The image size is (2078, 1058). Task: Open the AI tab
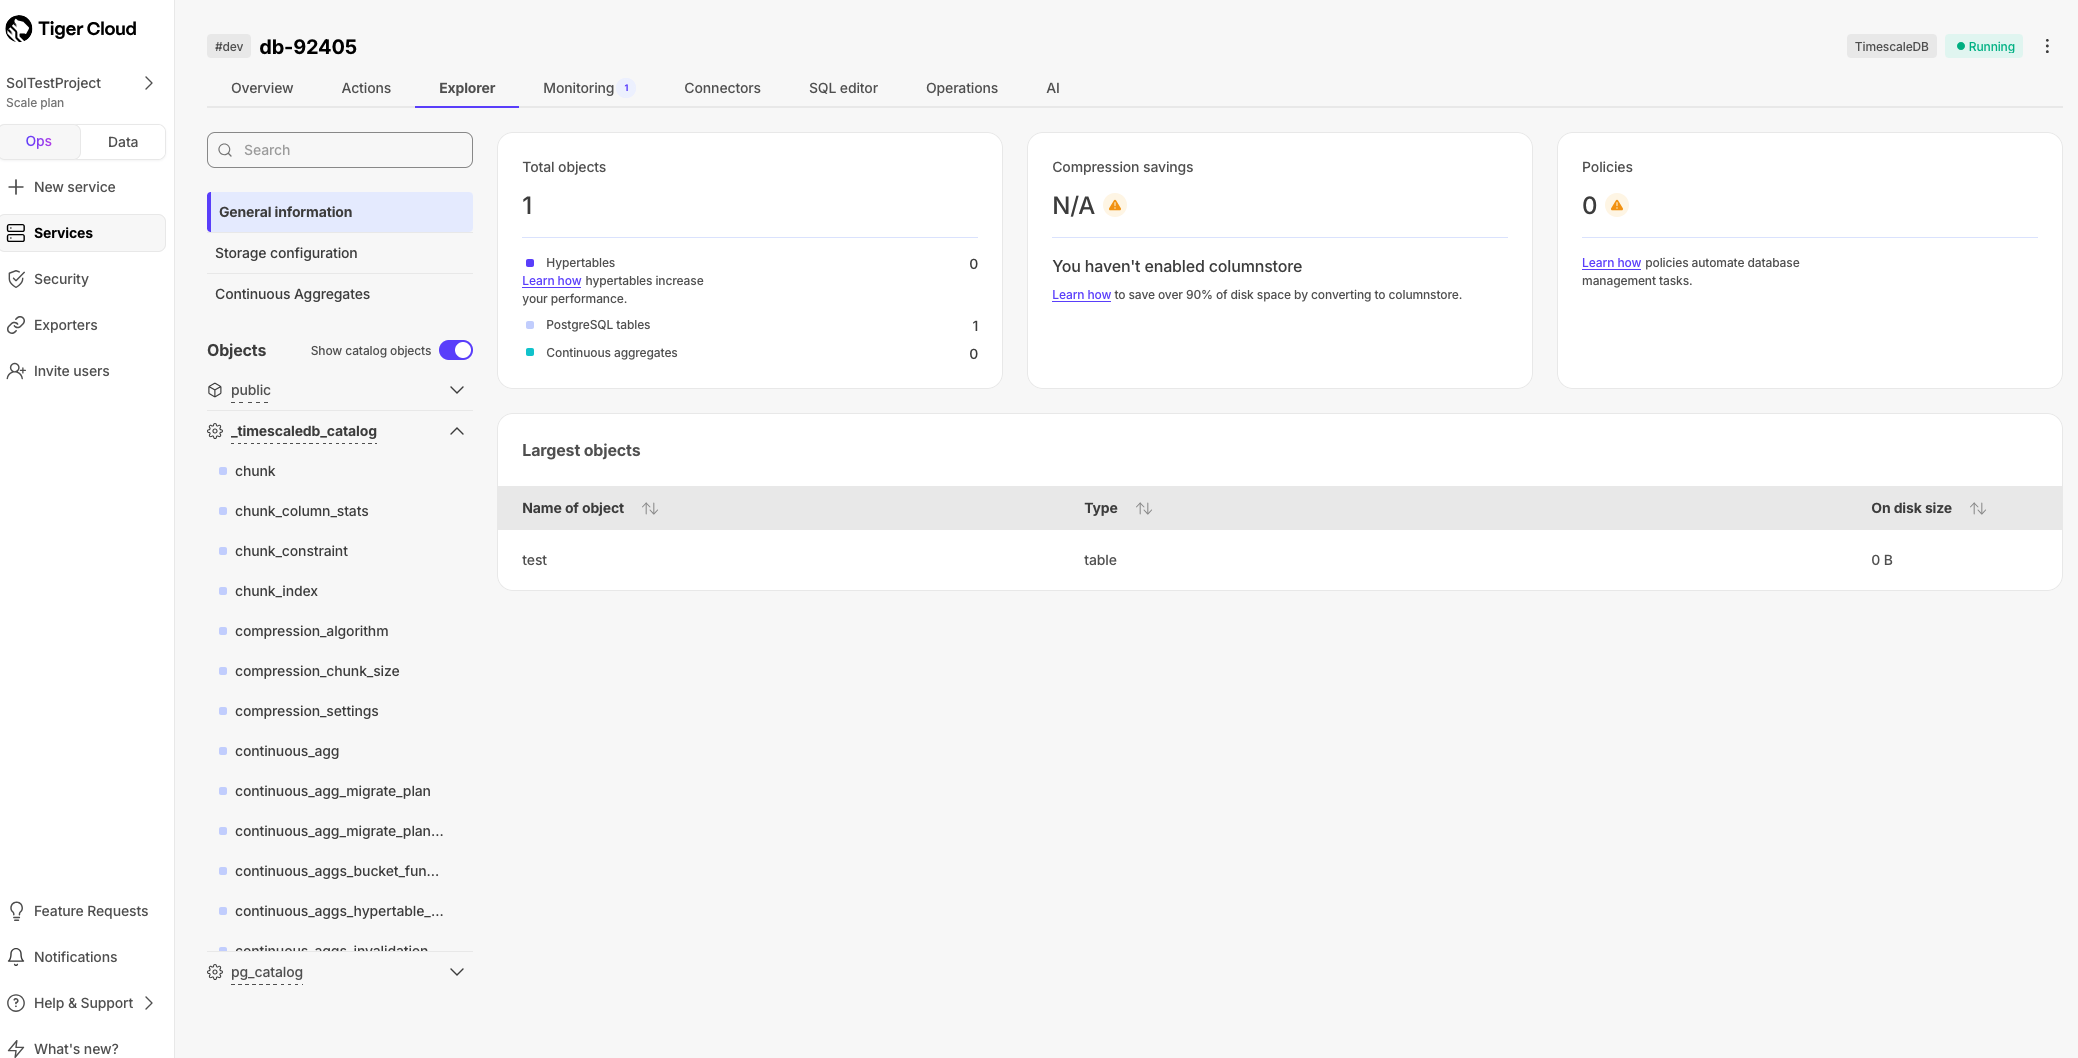(1053, 88)
